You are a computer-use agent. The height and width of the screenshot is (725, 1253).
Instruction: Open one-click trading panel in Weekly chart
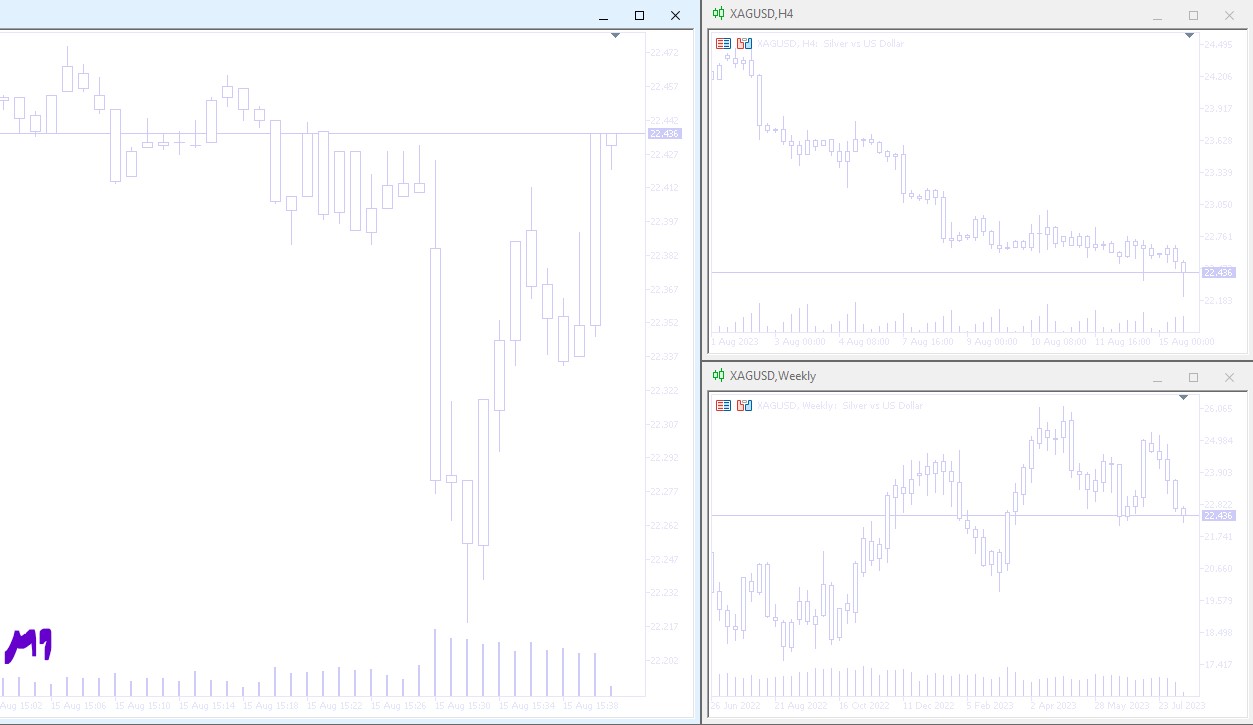pos(723,405)
